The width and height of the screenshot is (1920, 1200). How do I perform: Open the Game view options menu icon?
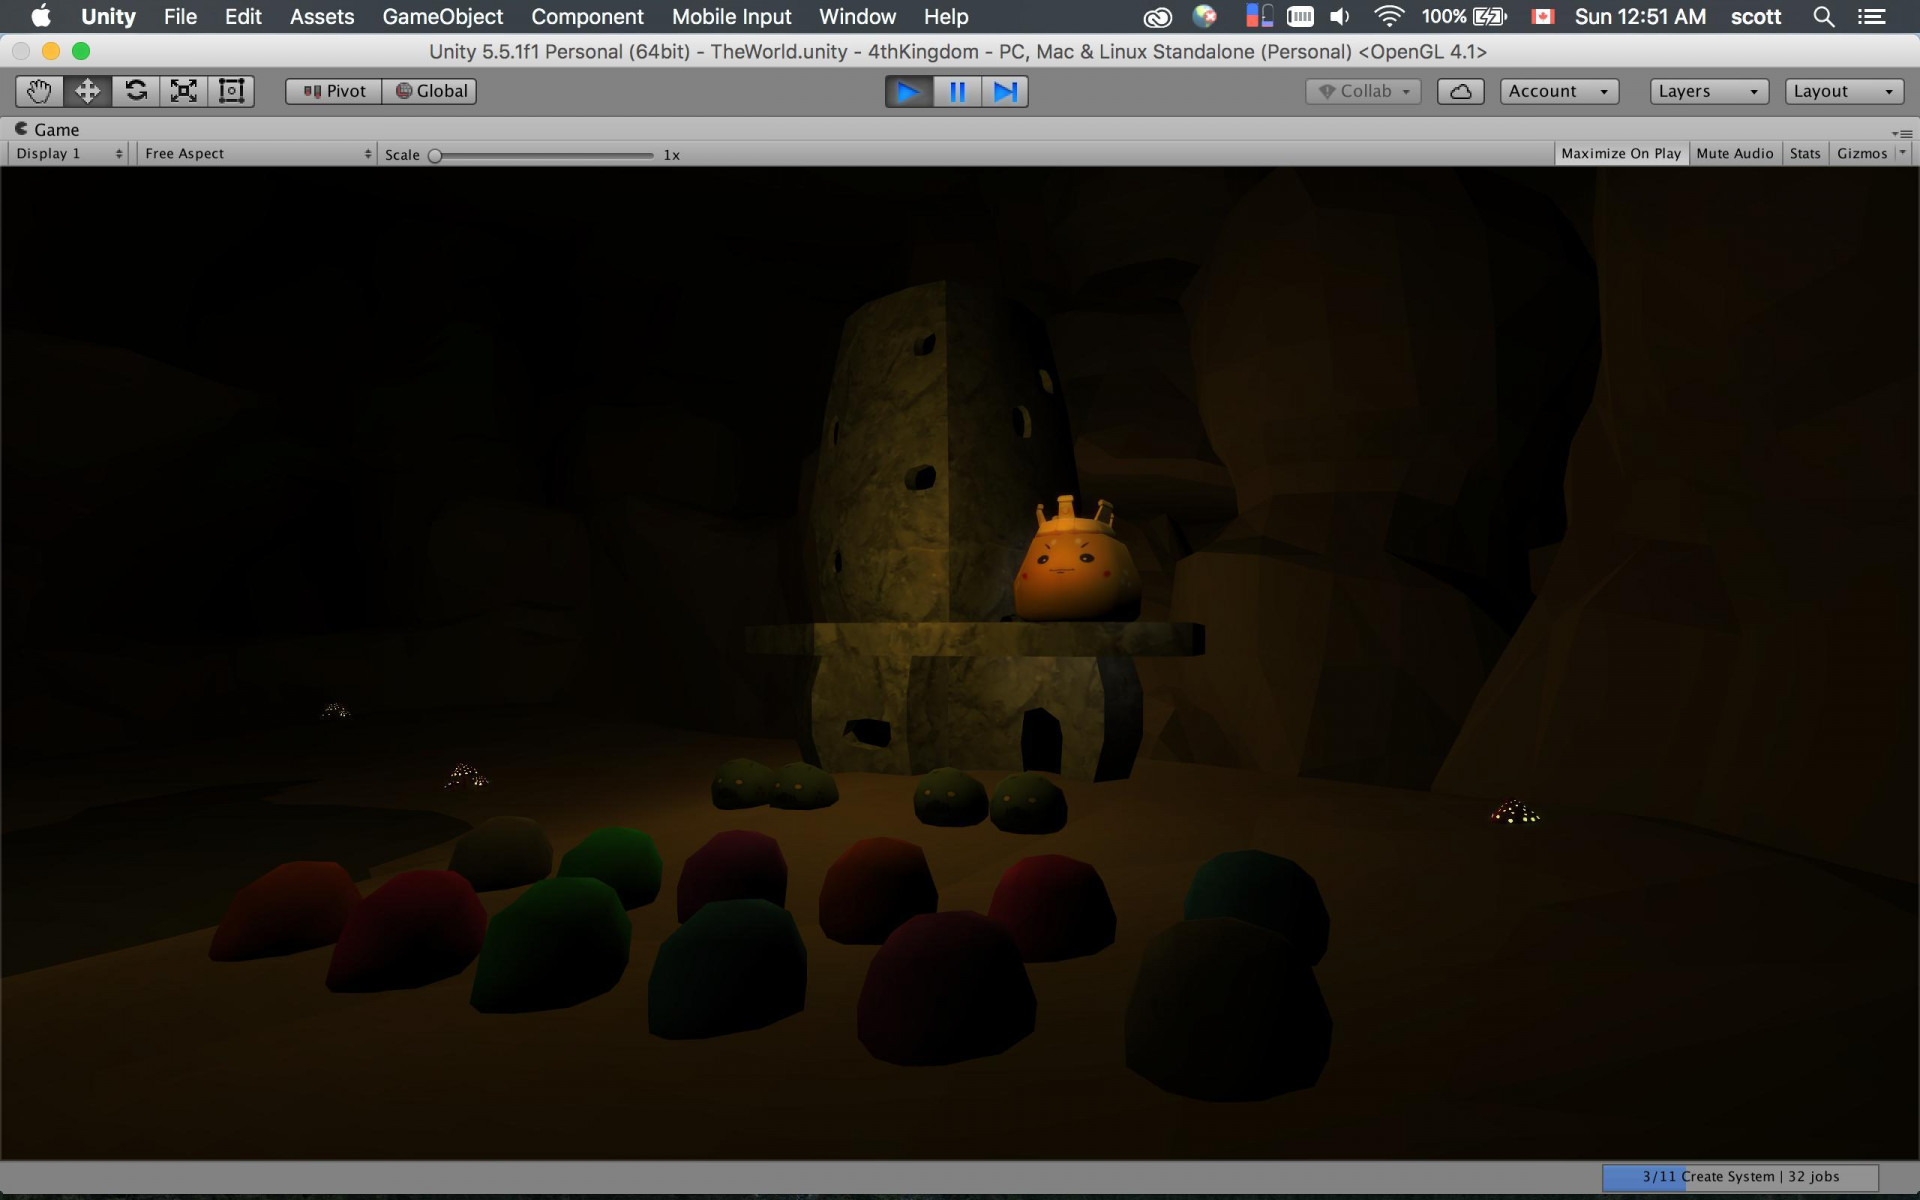pos(1902,132)
